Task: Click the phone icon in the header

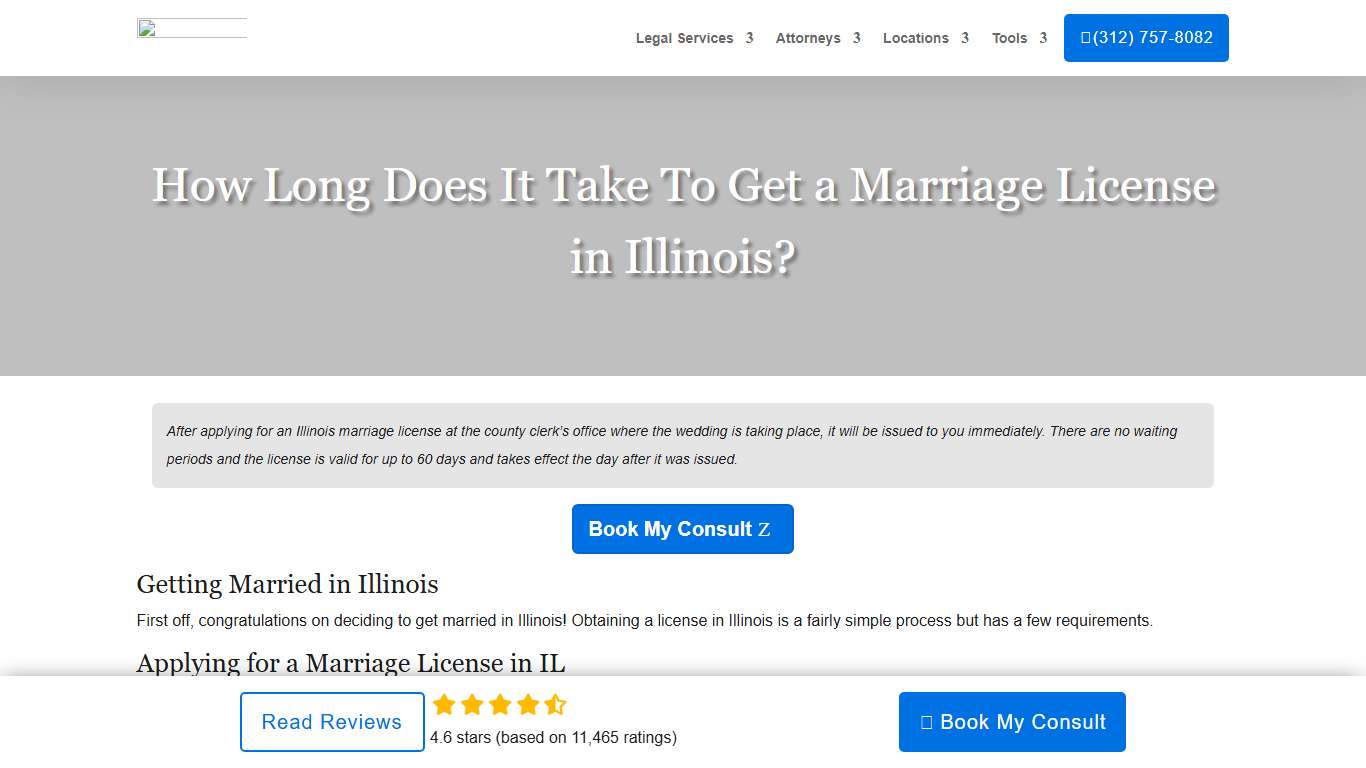Action: pyautogui.click(x=1086, y=37)
